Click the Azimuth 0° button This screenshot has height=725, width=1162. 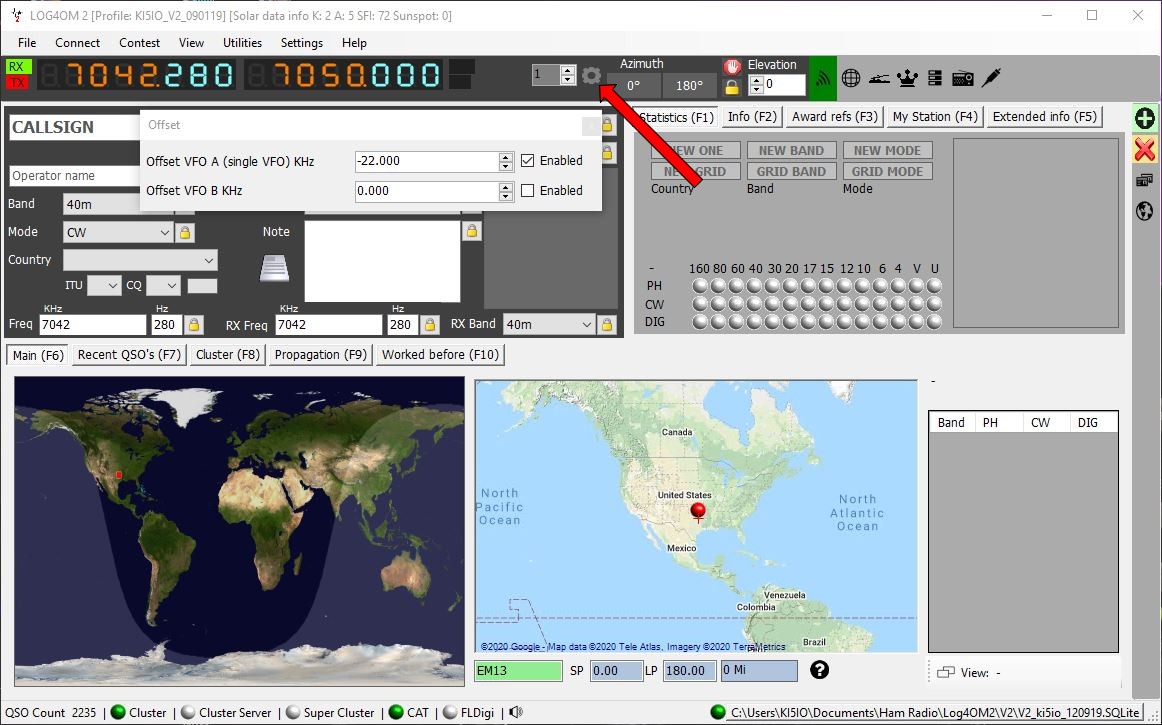[634, 85]
